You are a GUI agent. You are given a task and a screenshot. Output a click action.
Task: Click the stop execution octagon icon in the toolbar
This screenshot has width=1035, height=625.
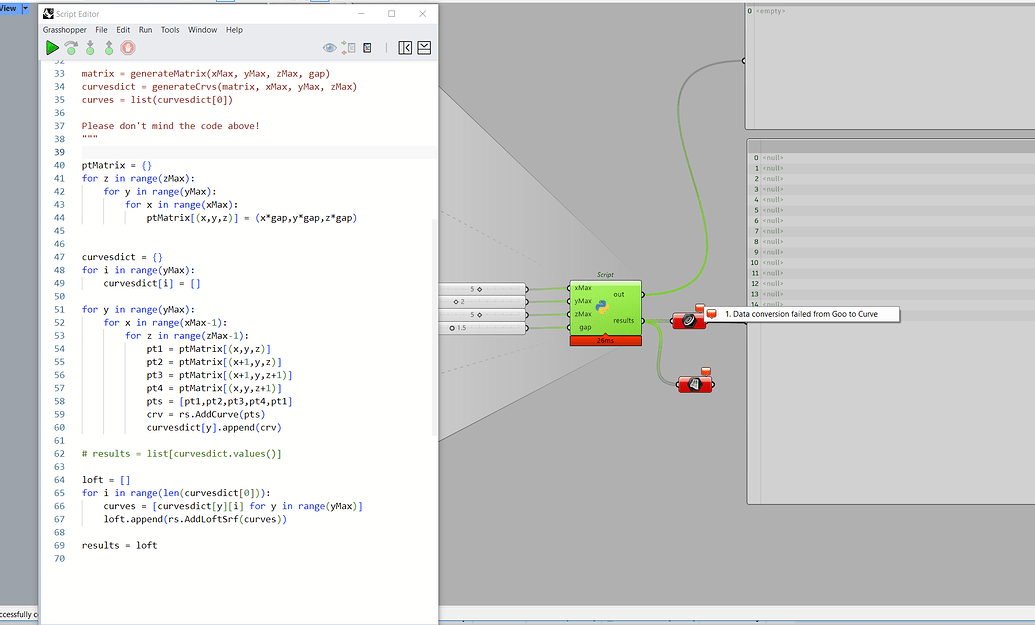pyautogui.click(x=128, y=48)
